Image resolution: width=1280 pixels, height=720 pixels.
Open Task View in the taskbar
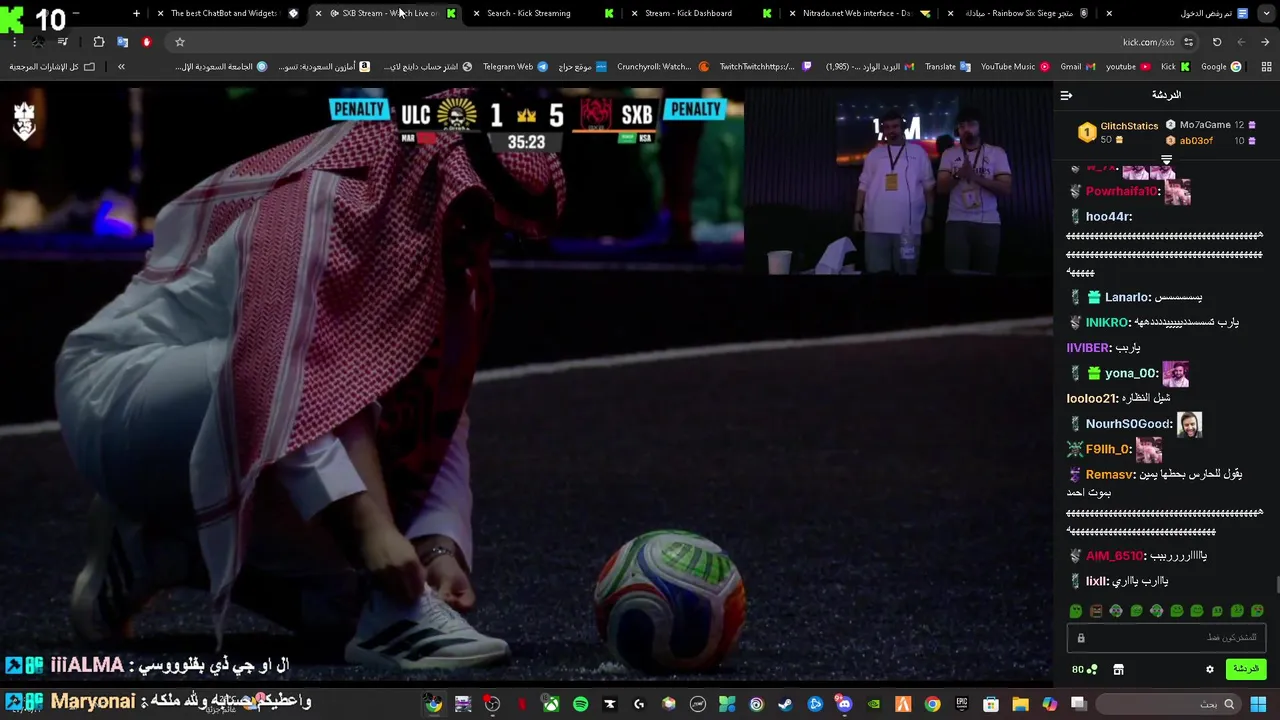click(1078, 704)
